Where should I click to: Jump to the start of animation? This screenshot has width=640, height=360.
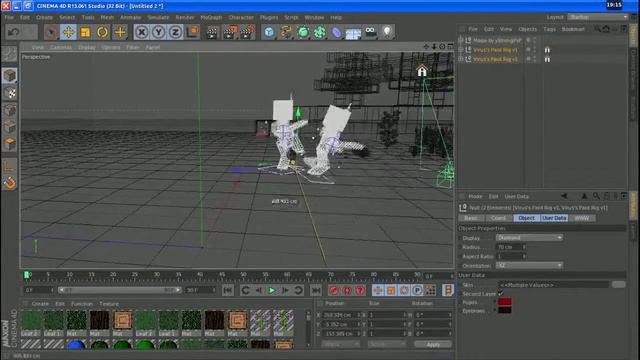point(228,290)
